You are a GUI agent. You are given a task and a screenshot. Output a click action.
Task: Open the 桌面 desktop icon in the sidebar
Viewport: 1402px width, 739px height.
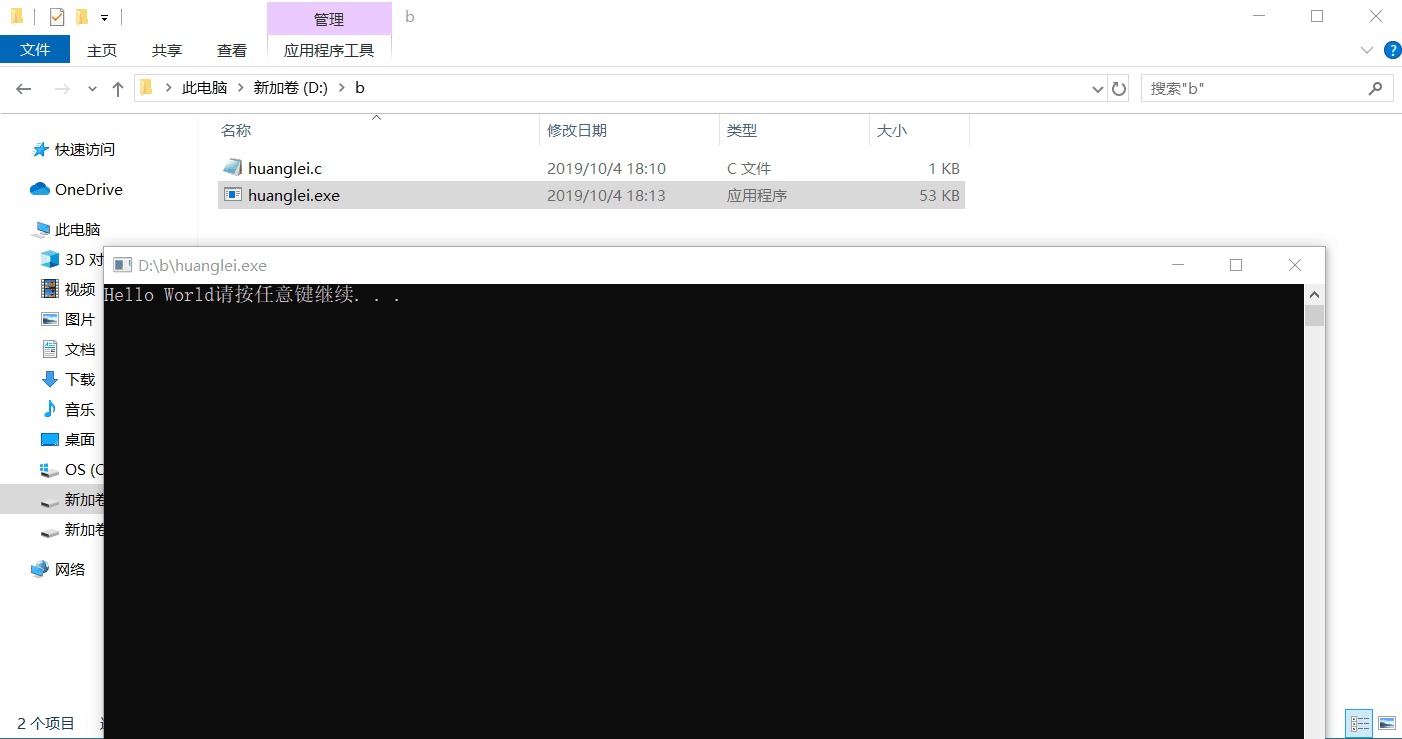50,439
